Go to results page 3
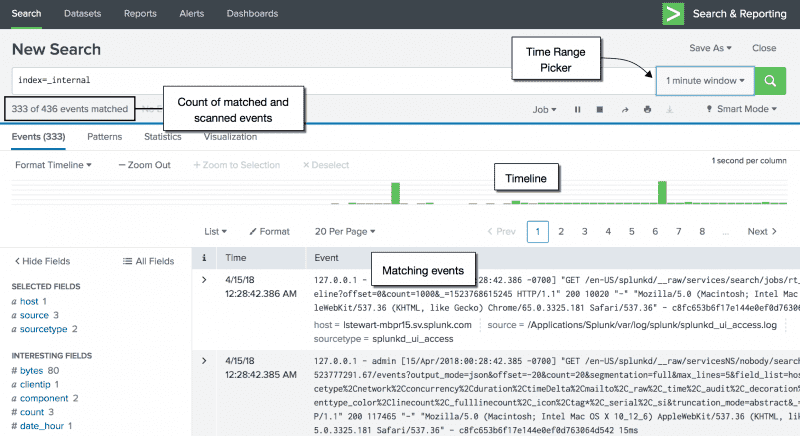 click(585, 232)
